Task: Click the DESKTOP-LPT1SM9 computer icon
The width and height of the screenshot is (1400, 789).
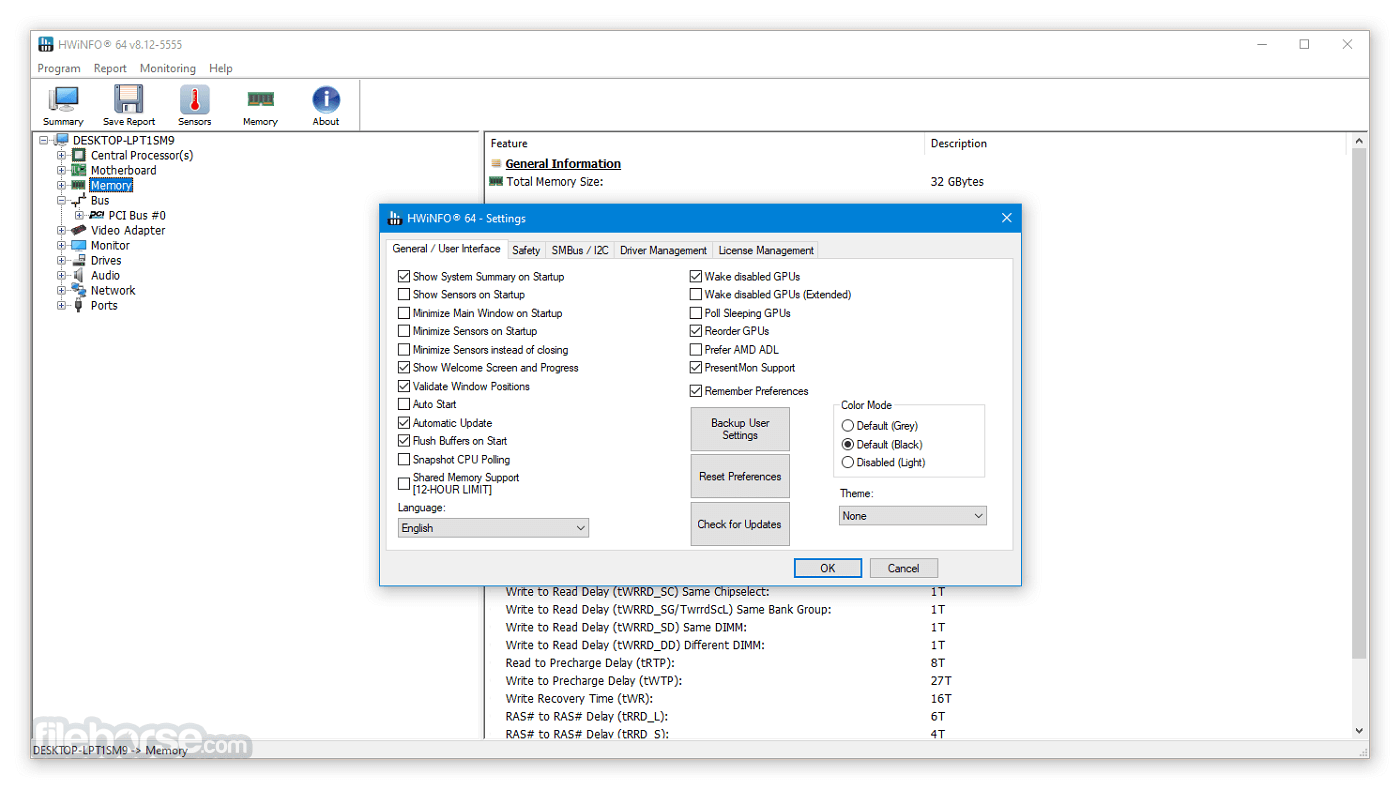Action: 61,140
